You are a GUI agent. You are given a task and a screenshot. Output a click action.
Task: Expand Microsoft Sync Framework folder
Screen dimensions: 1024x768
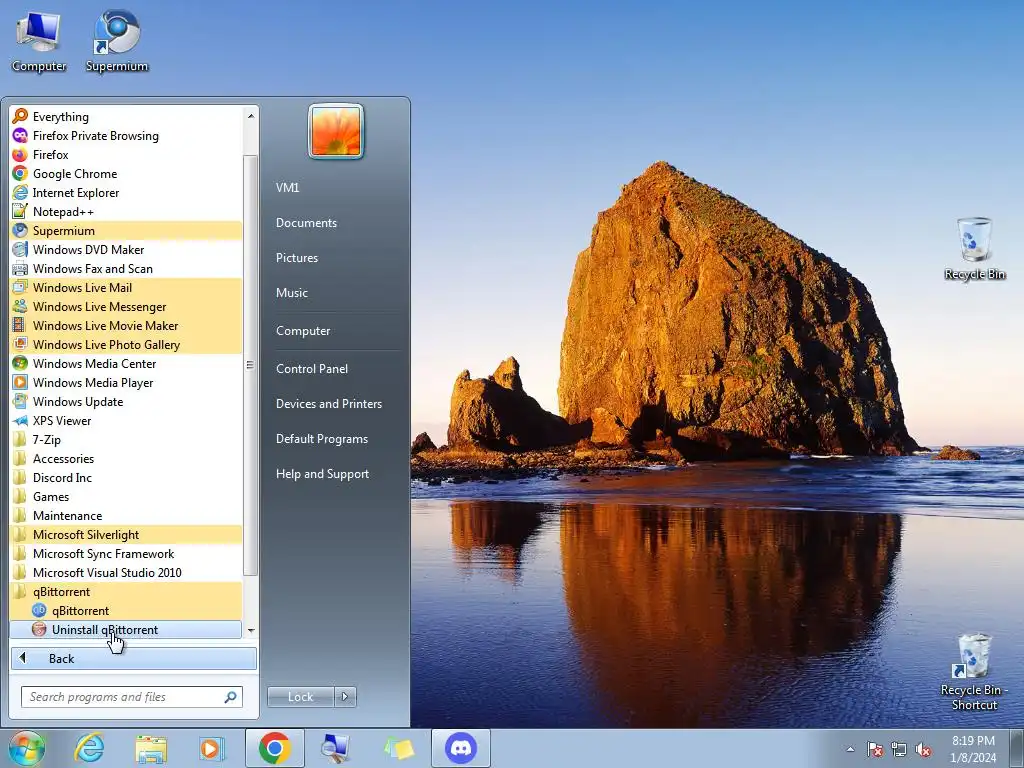(126, 553)
